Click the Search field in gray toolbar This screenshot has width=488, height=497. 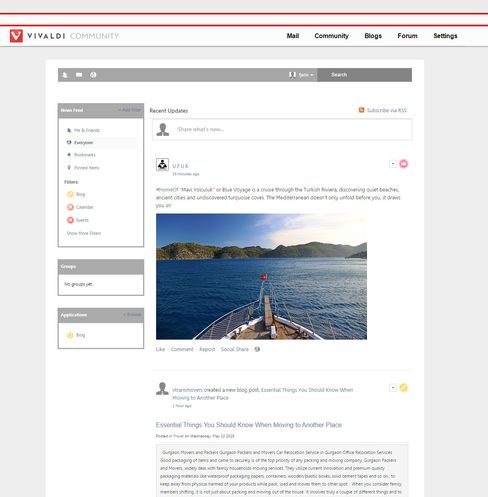click(364, 75)
